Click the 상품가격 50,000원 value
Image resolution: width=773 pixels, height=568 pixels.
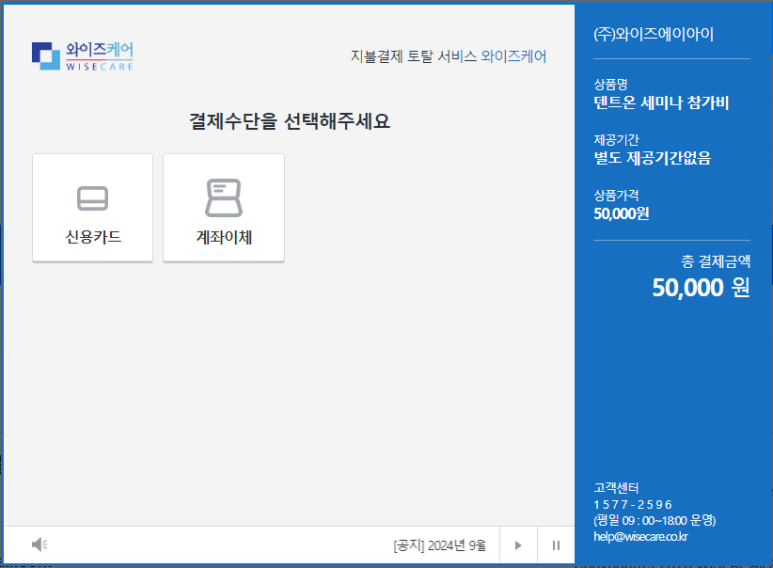coord(621,213)
